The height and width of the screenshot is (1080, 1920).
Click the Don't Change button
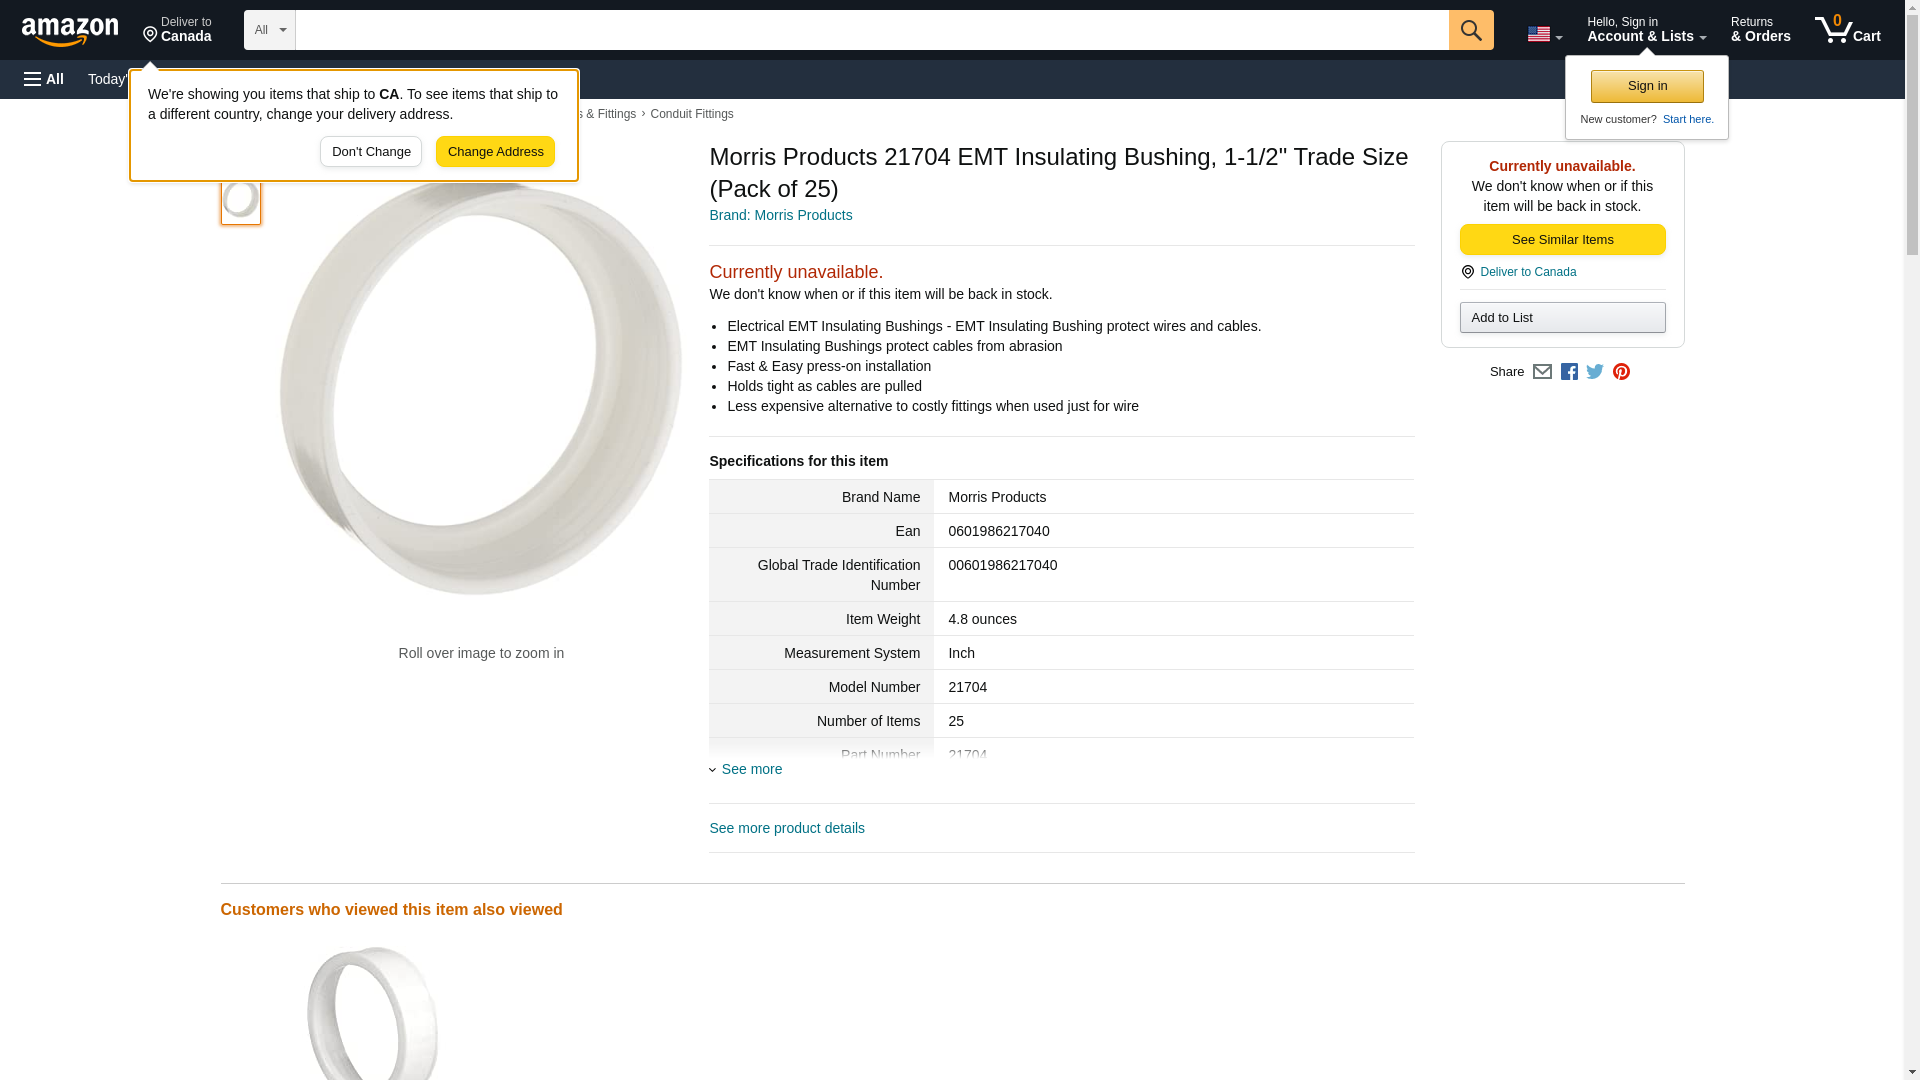coord(371,152)
